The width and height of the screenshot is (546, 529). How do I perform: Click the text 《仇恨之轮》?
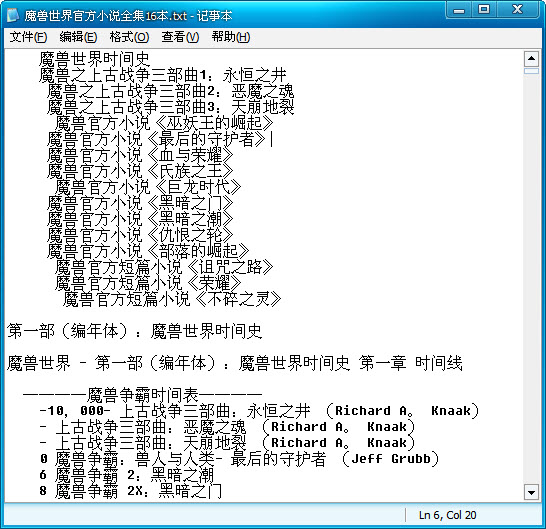point(189,235)
